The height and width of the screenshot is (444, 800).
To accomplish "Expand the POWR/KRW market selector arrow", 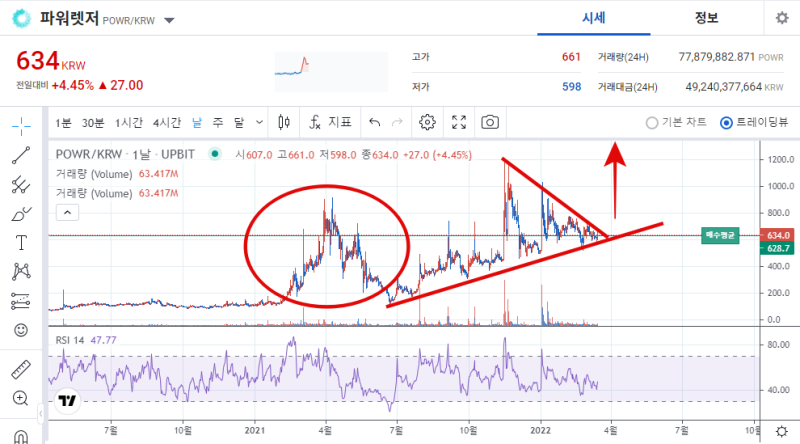I will click(x=169, y=20).
